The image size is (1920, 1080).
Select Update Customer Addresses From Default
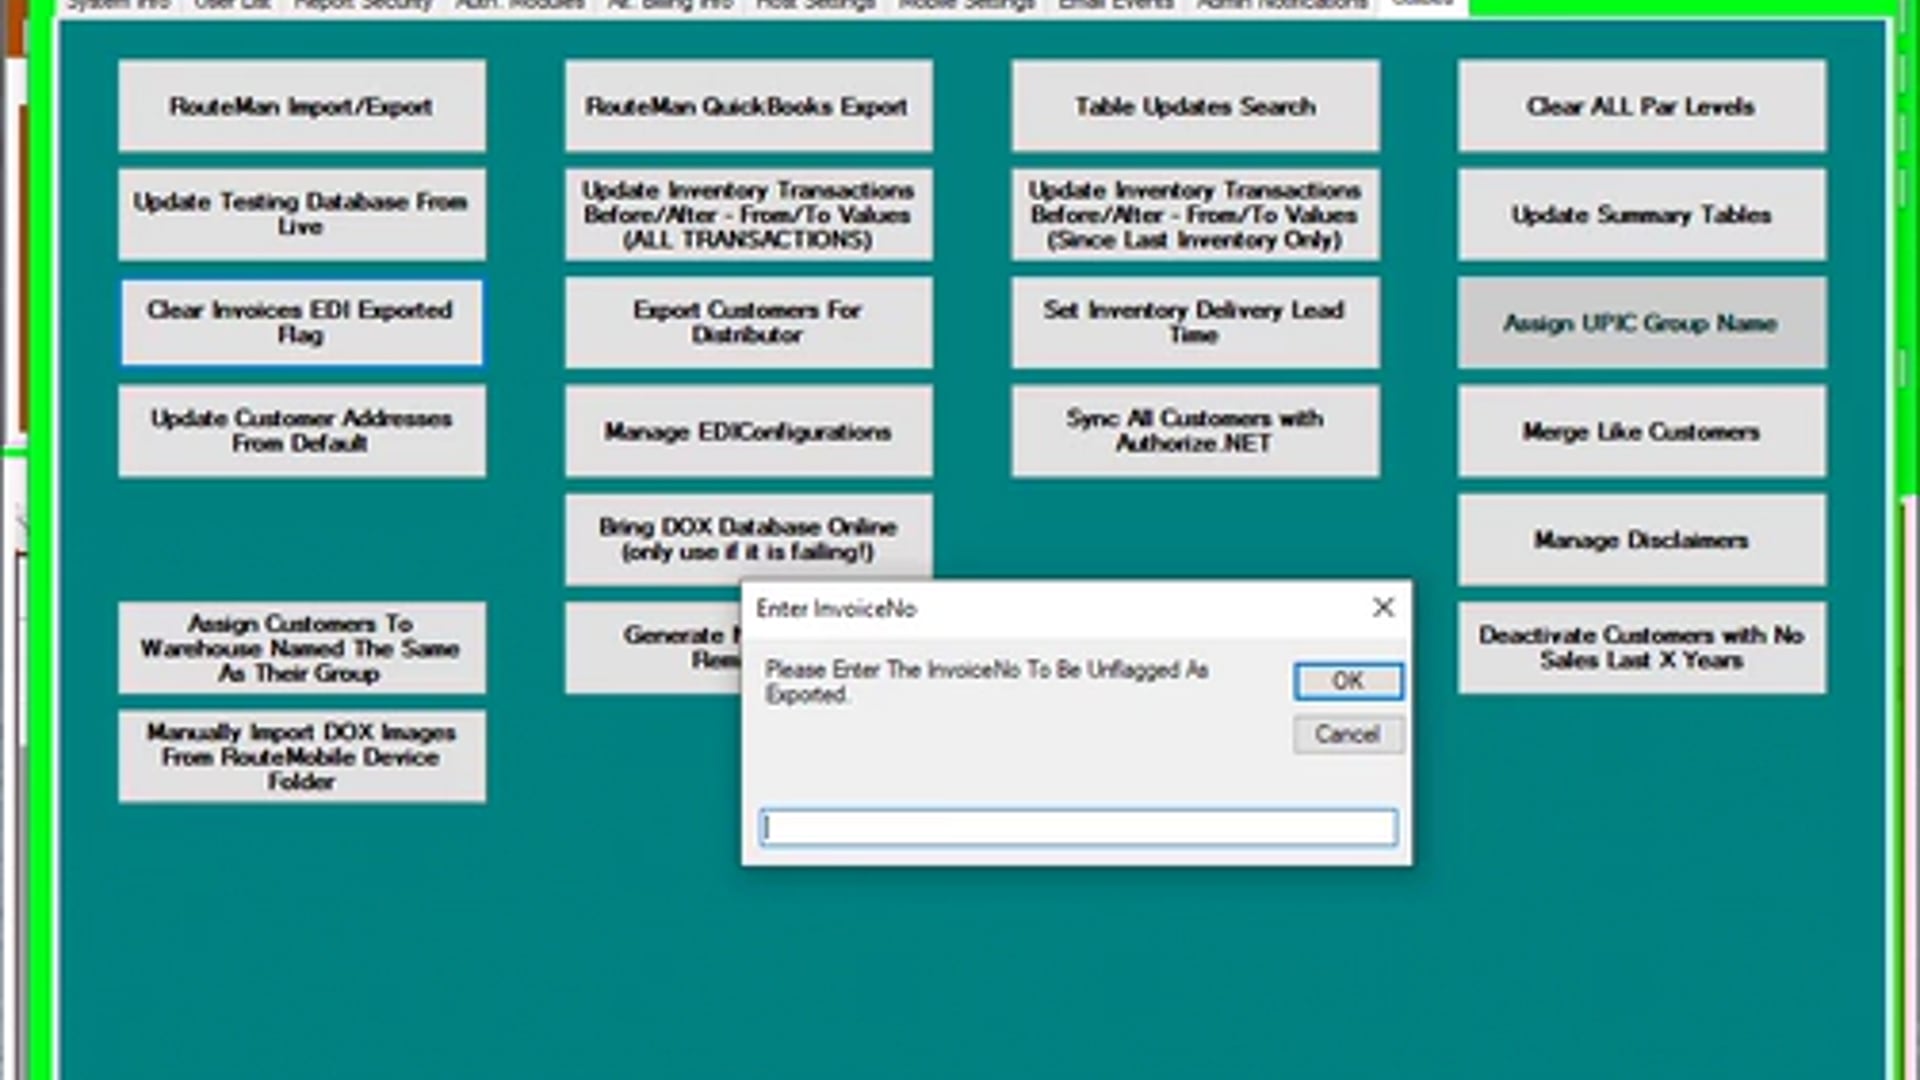(x=302, y=431)
